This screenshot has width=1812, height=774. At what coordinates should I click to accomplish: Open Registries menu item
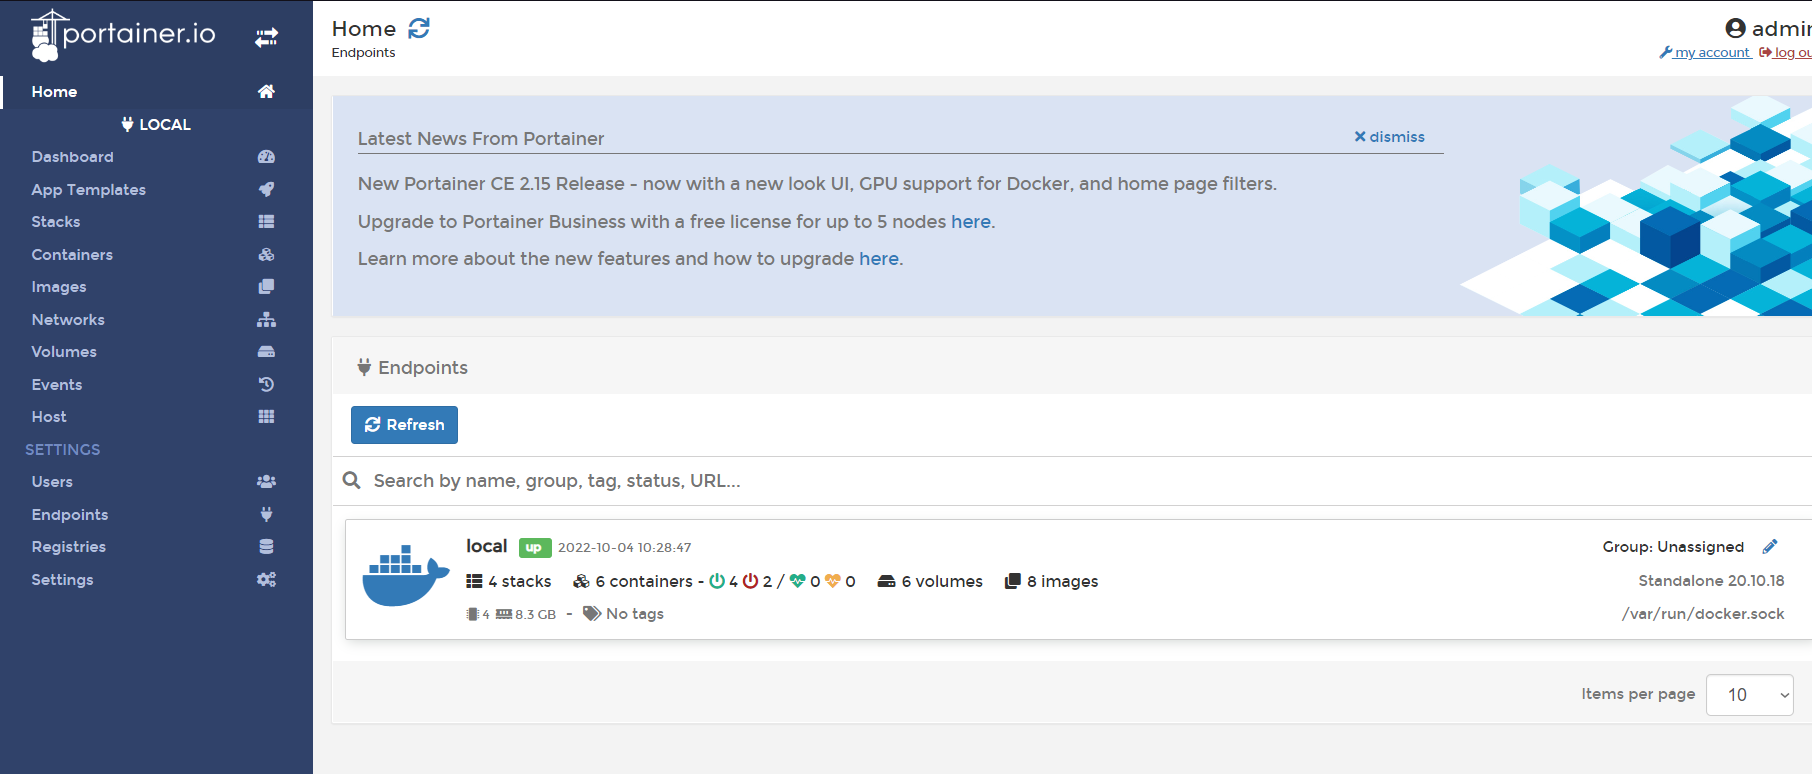click(x=69, y=547)
